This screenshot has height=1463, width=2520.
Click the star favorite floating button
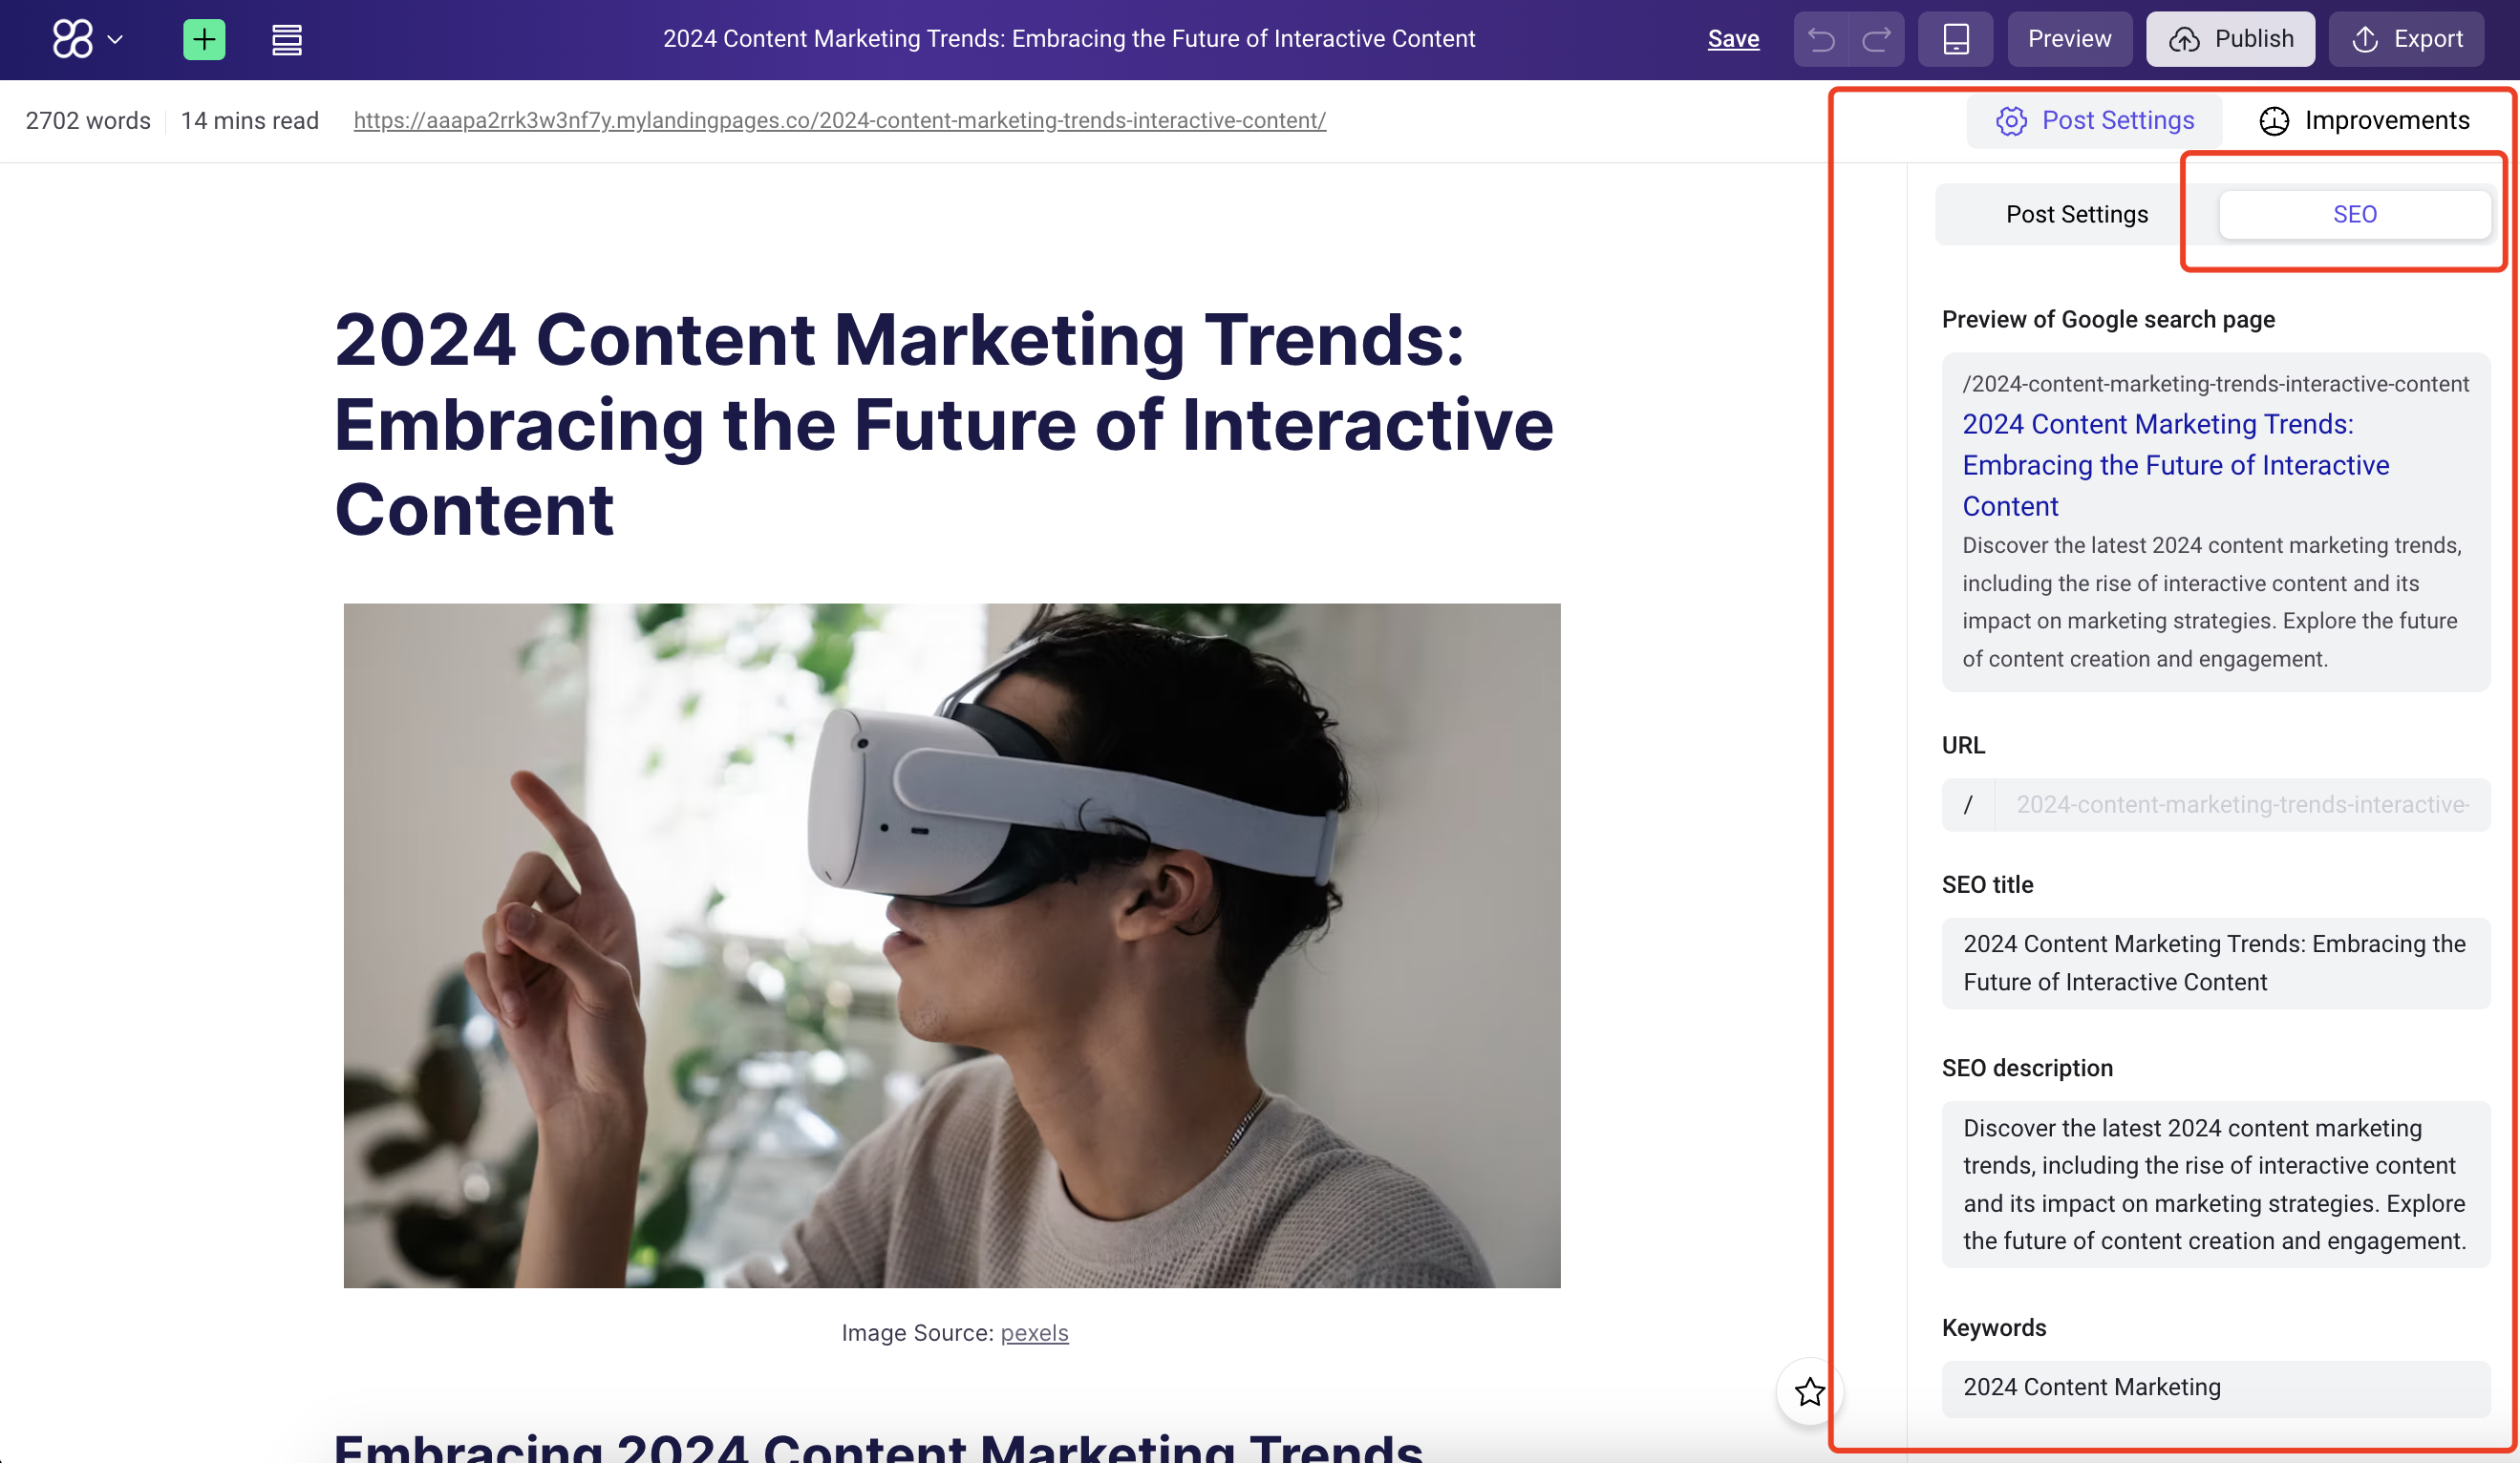(1809, 1391)
